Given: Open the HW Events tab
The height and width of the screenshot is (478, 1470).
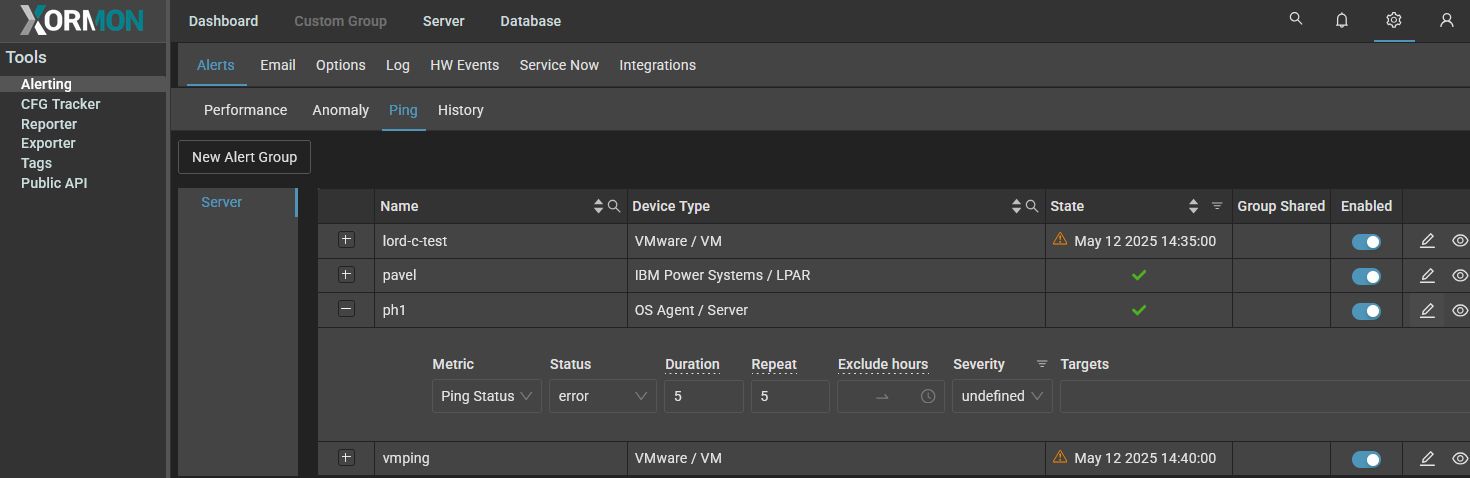Looking at the screenshot, I should [x=464, y=65].
